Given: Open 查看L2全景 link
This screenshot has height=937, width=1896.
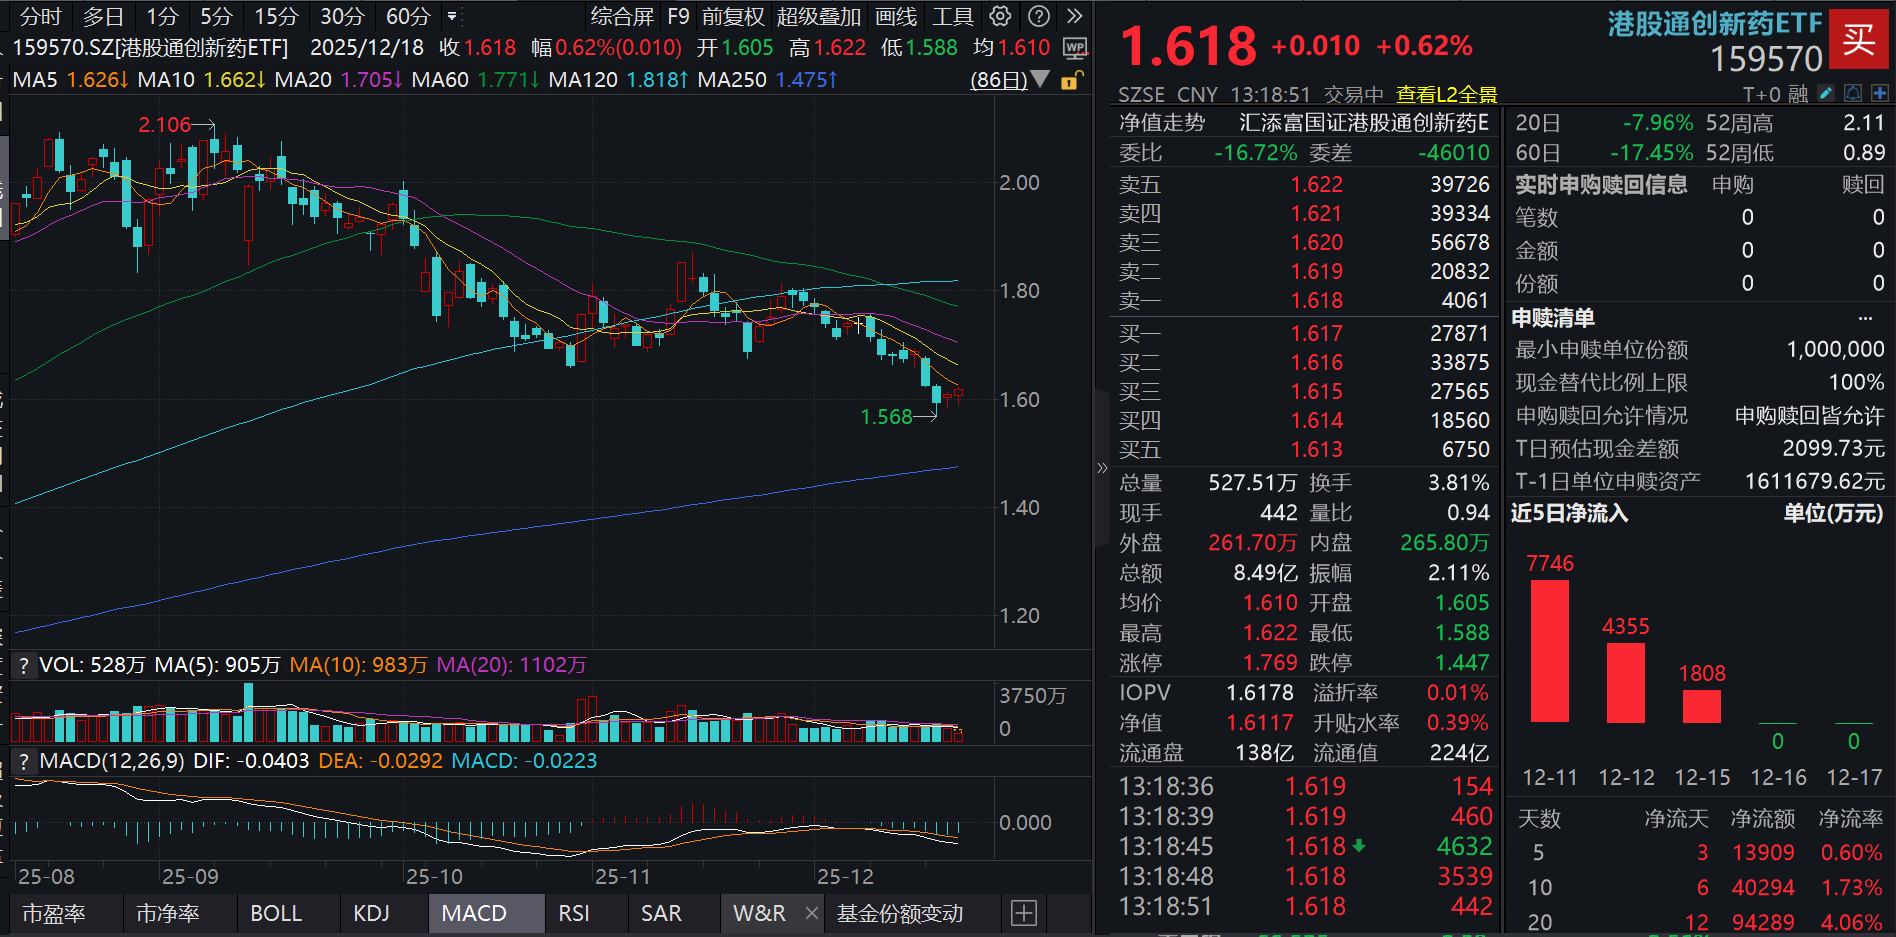Looking at the screenshot, I should 1446,94.
